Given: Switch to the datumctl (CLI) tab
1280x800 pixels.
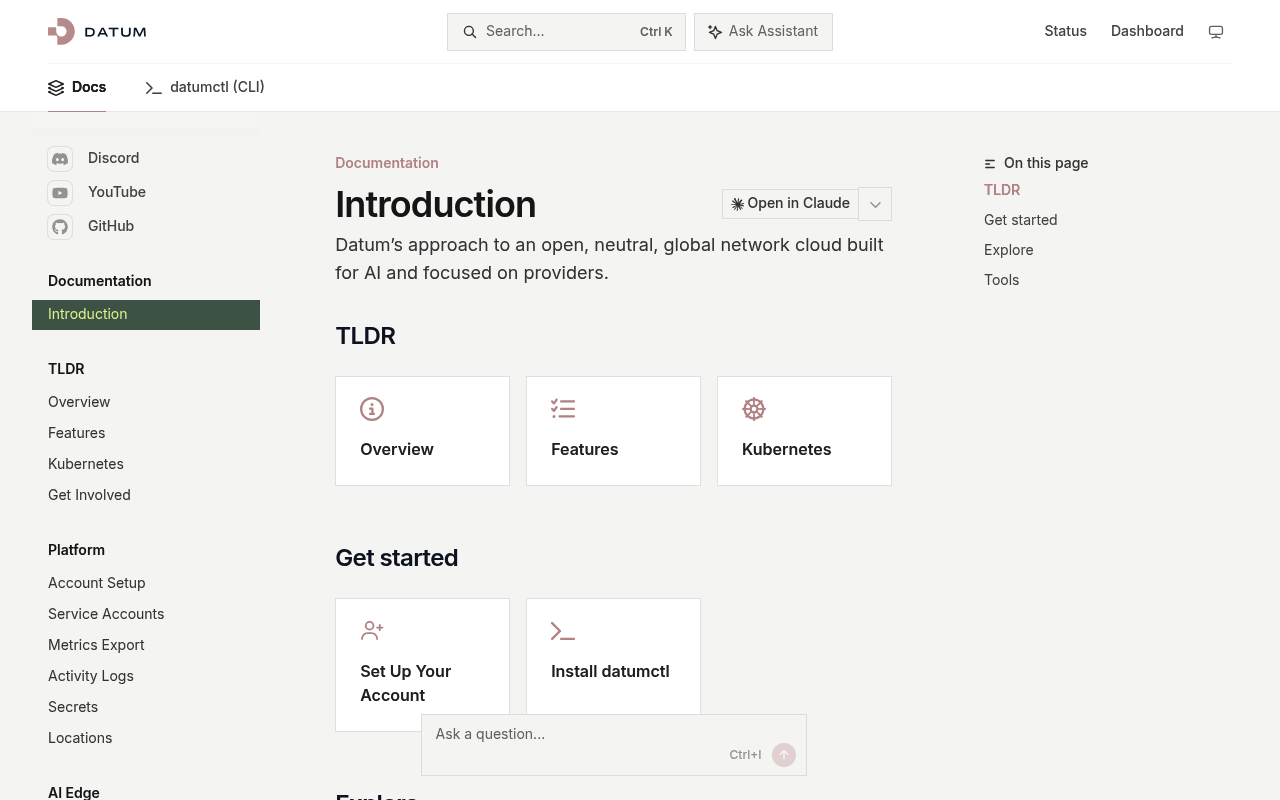Looking at the screenshot, I should coord(205,88).
